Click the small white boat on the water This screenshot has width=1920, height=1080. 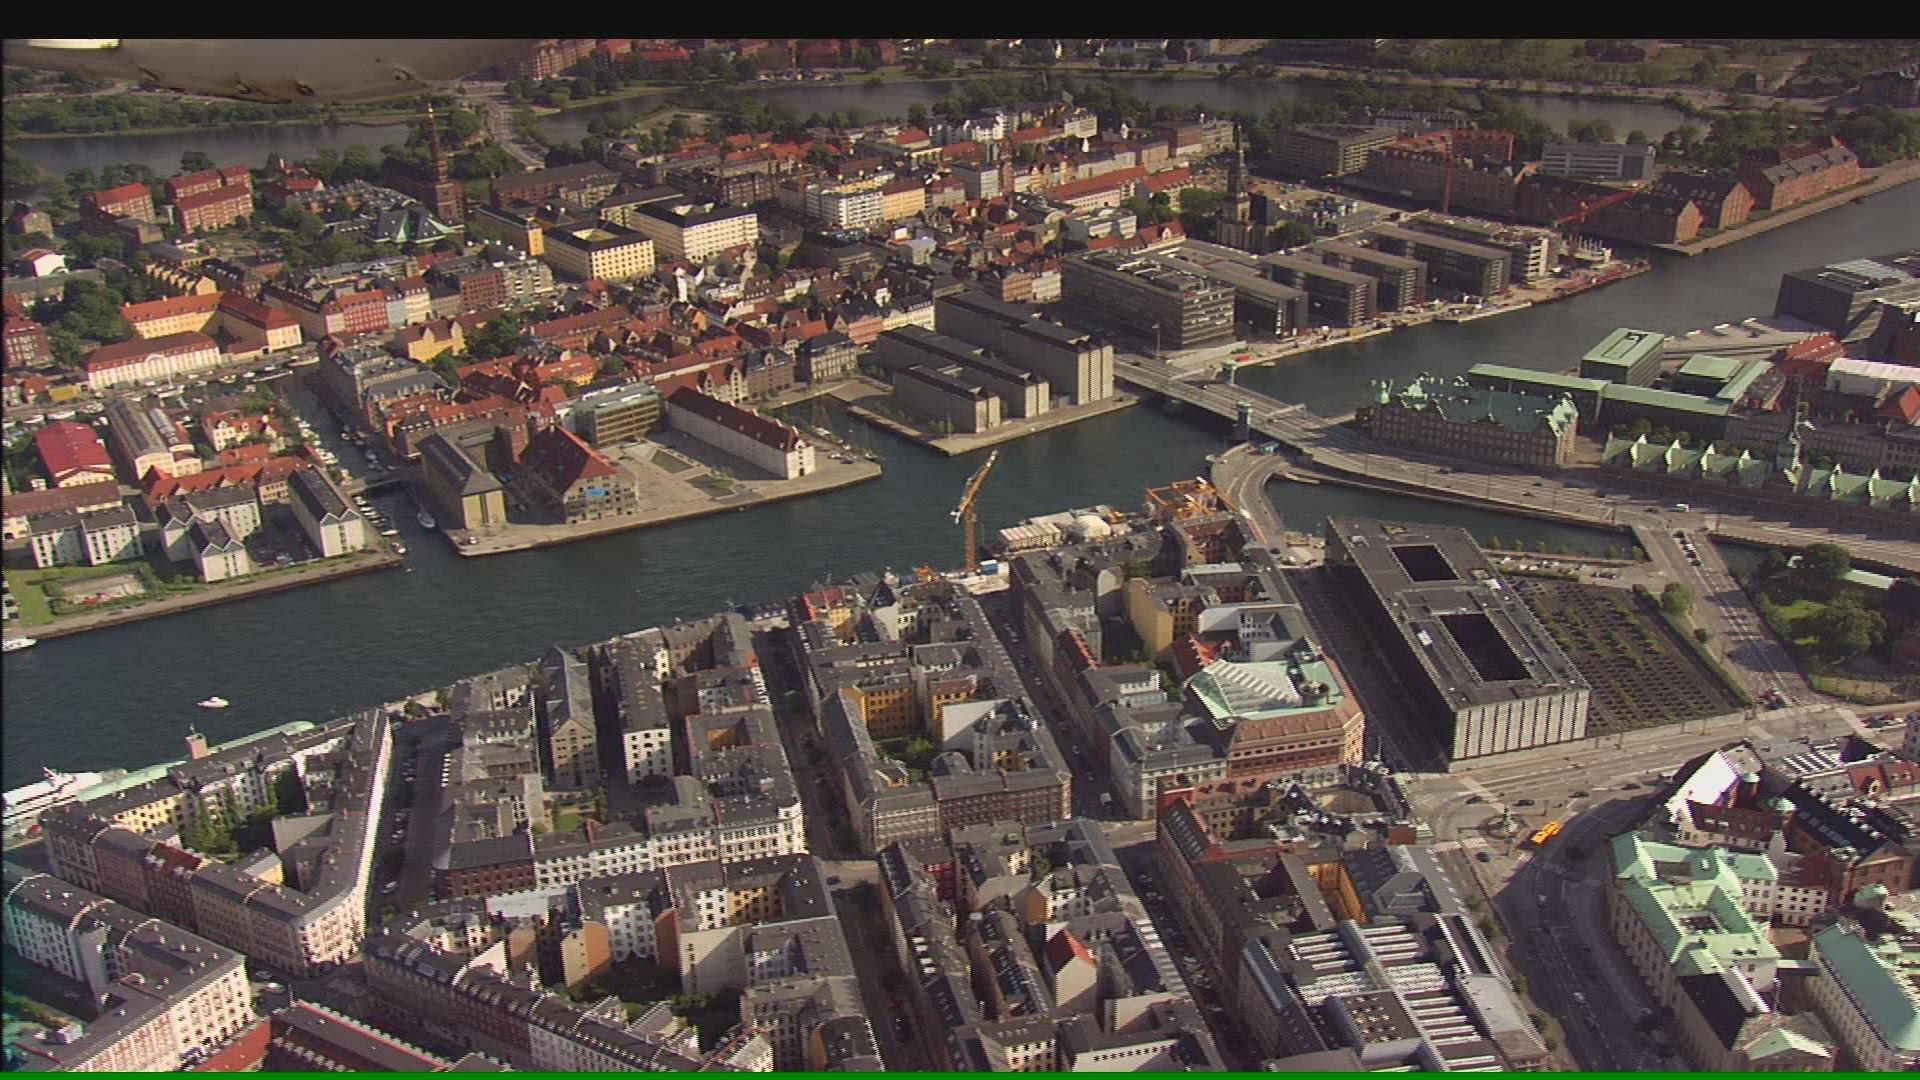pyautogui.click(x=212, y=702)
